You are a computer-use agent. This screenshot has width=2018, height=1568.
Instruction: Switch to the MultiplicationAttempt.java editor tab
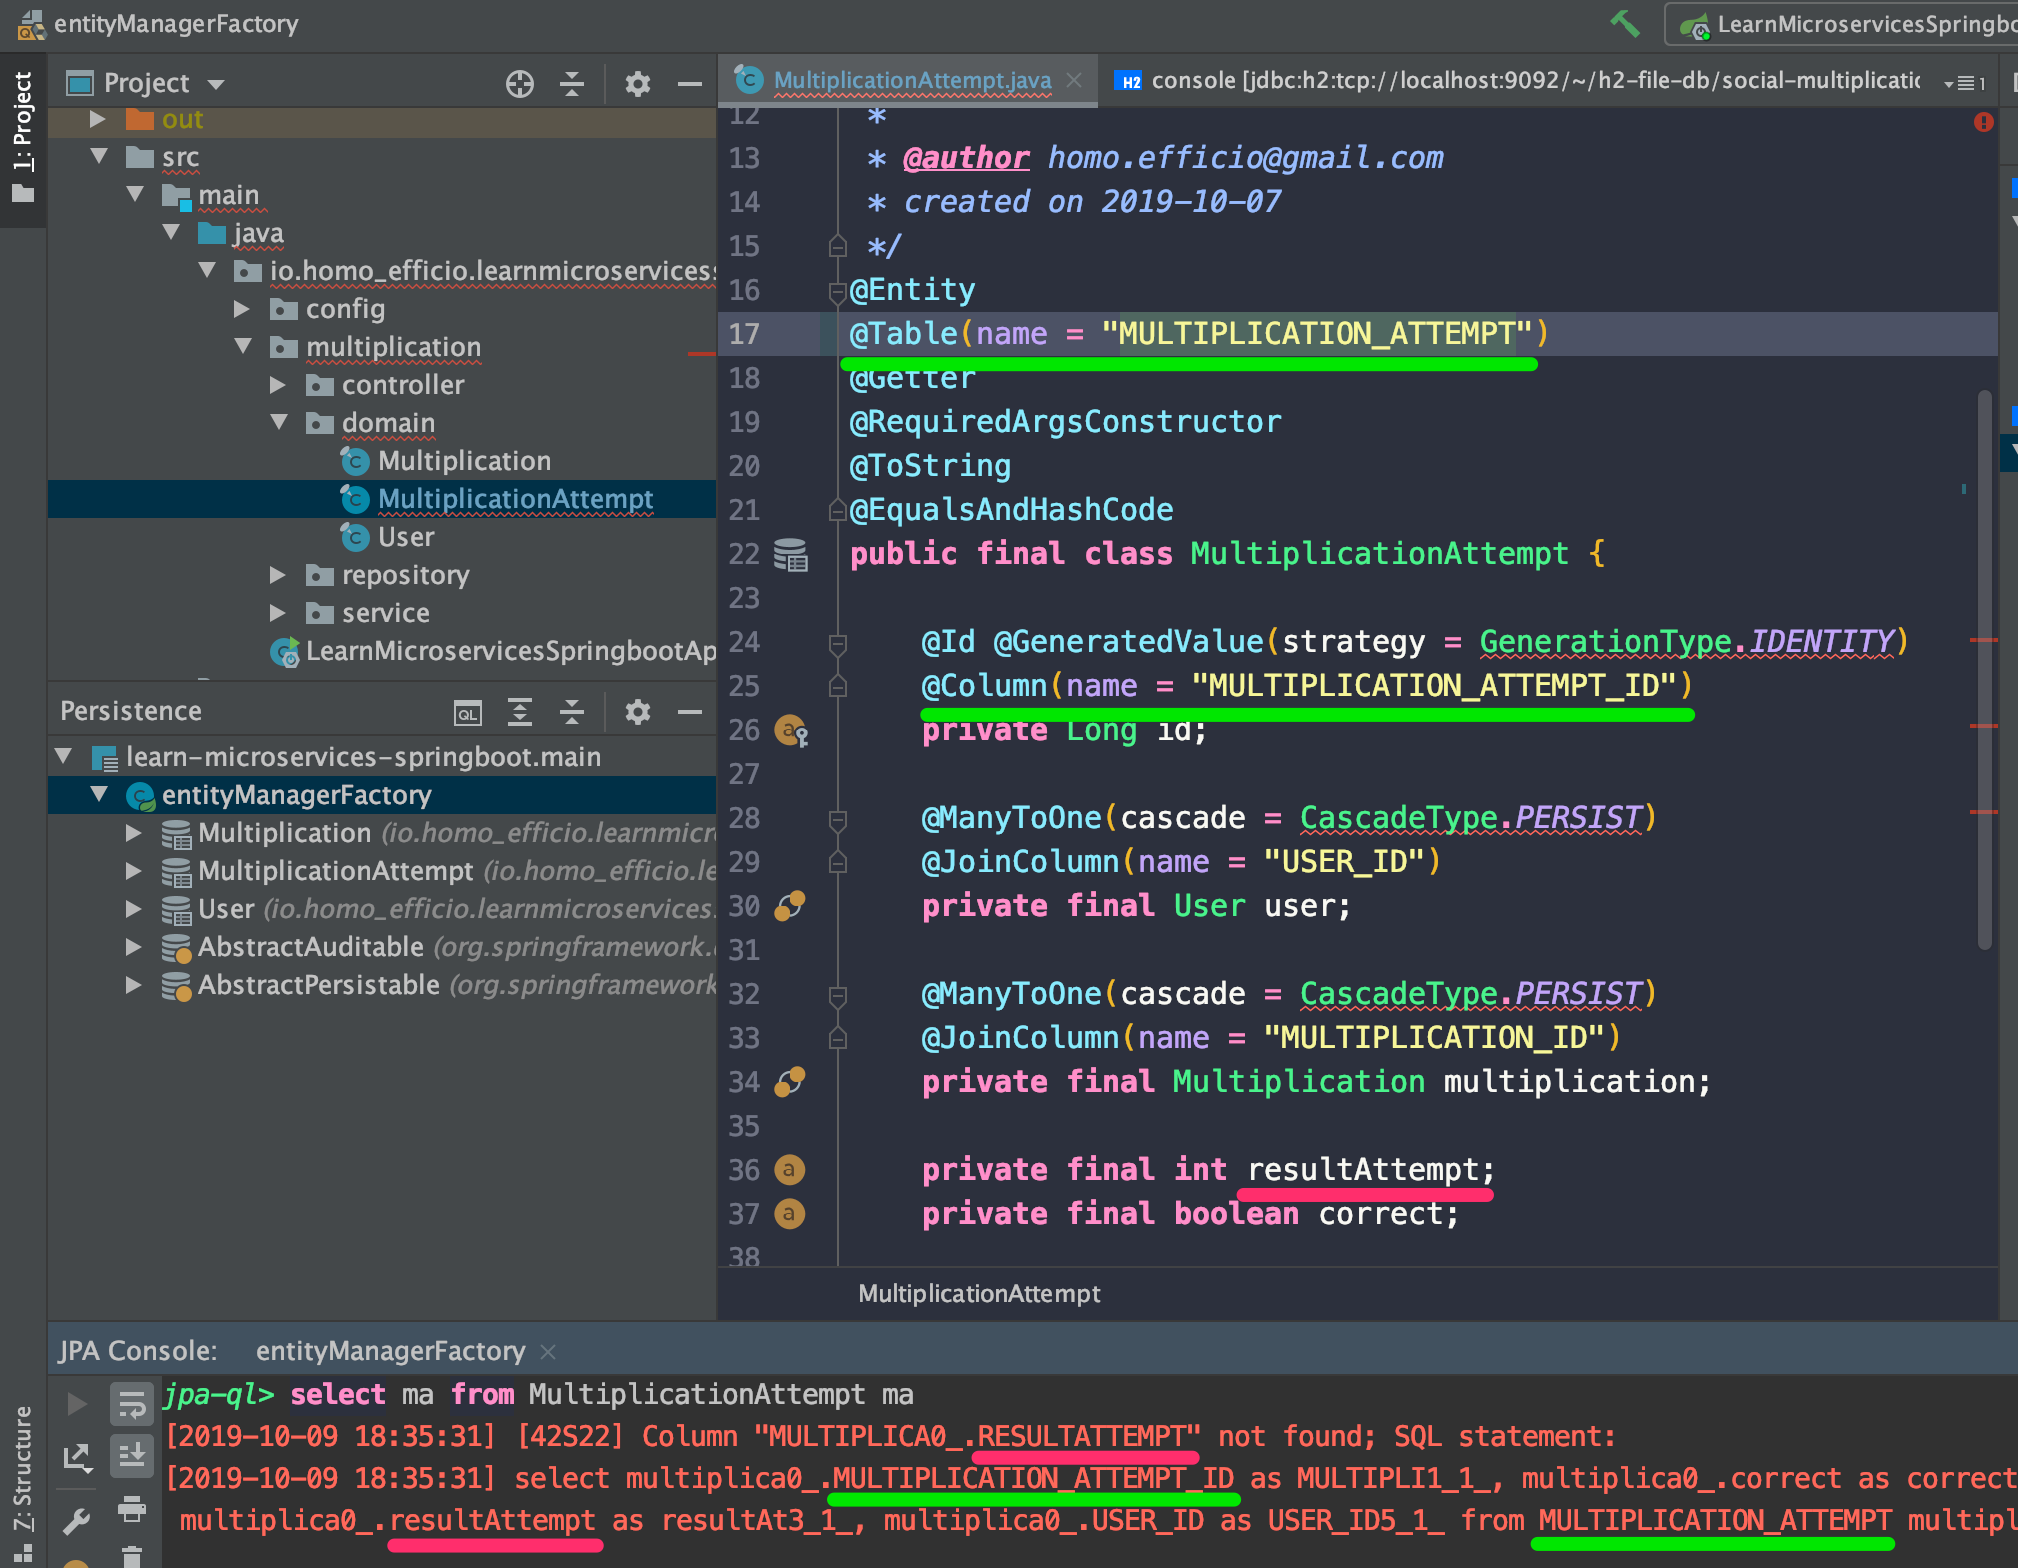pos(910,80)
